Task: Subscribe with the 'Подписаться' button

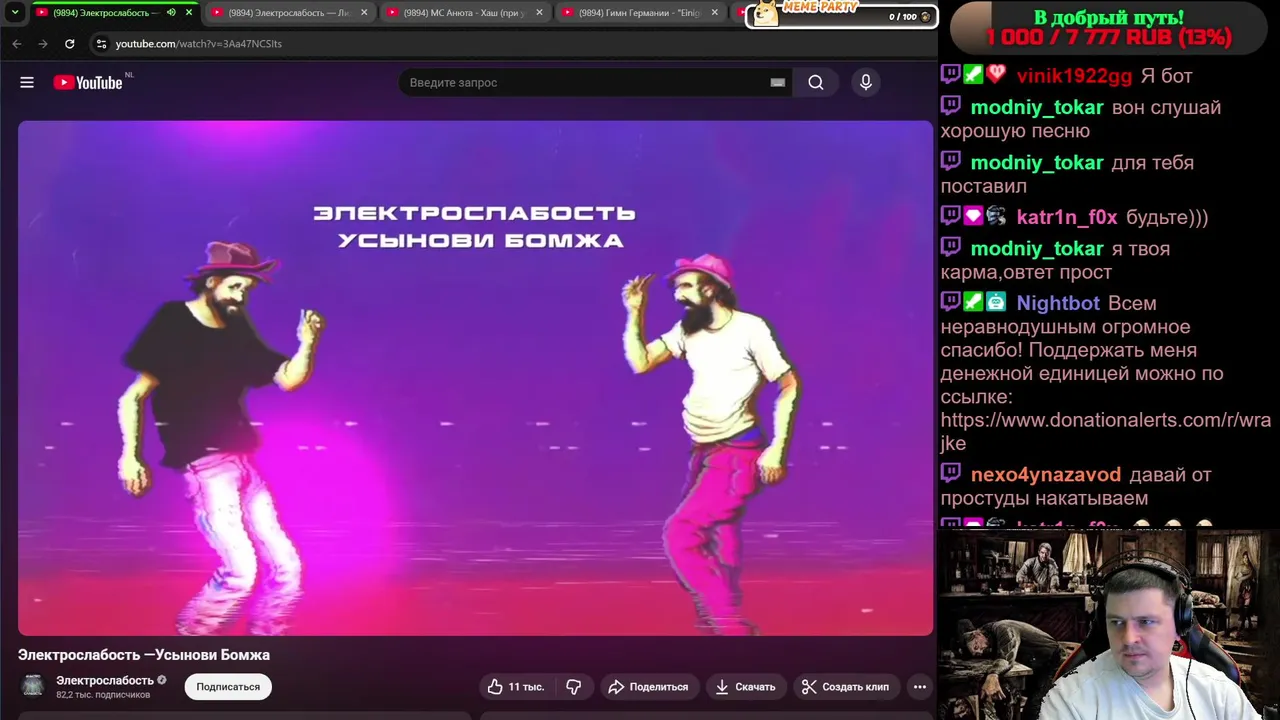Action: (228, 687)
